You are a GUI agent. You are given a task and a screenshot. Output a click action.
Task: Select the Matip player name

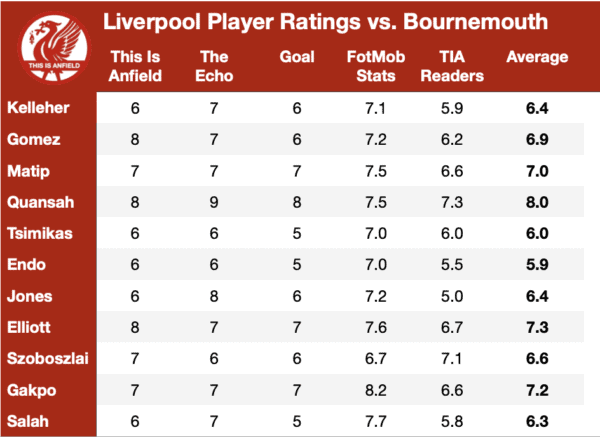click(28, 171)
